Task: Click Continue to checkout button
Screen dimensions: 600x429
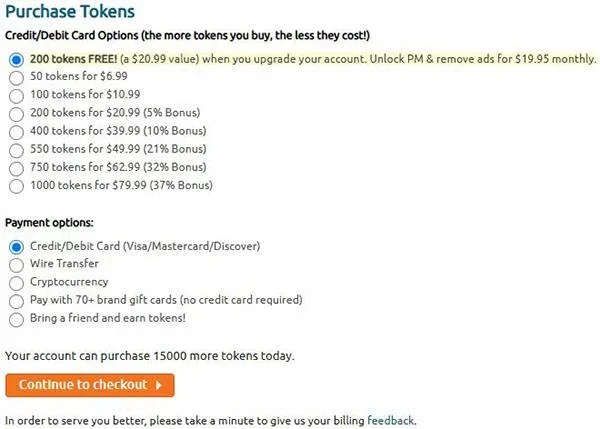Action: click(x=90, y=385)
